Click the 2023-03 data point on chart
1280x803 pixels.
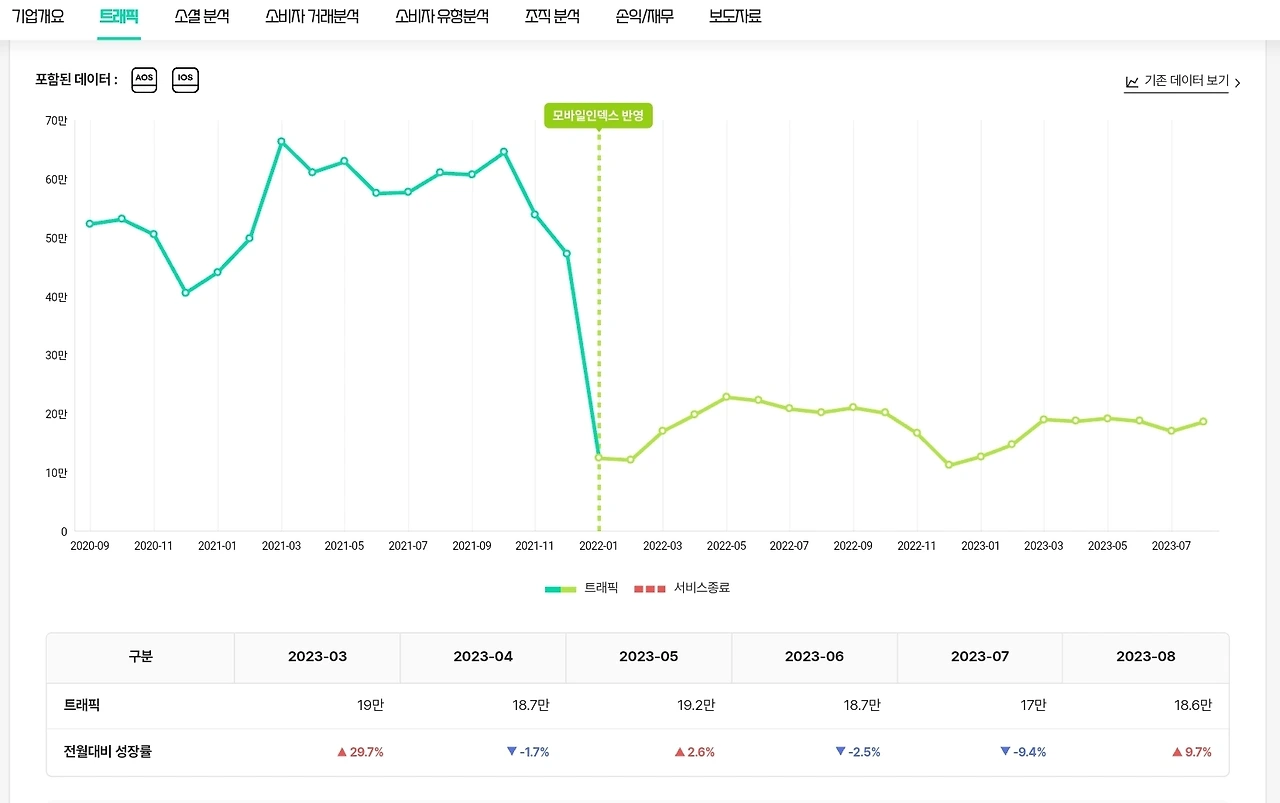(1043, 420)
